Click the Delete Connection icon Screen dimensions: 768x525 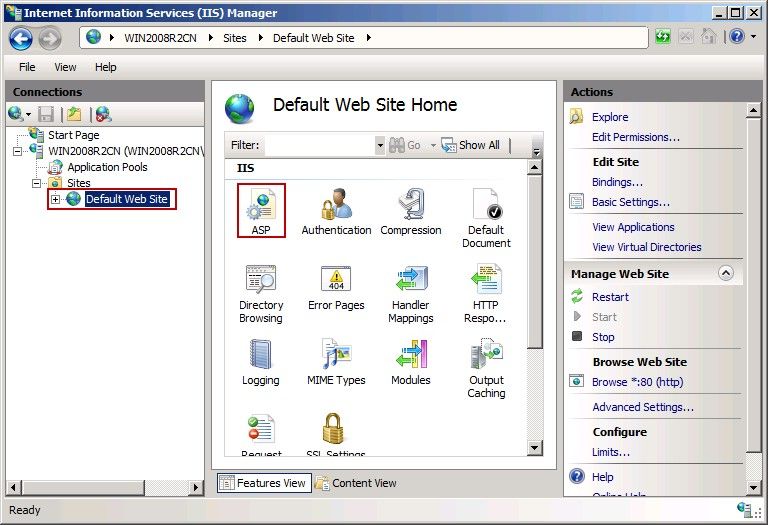103,114
